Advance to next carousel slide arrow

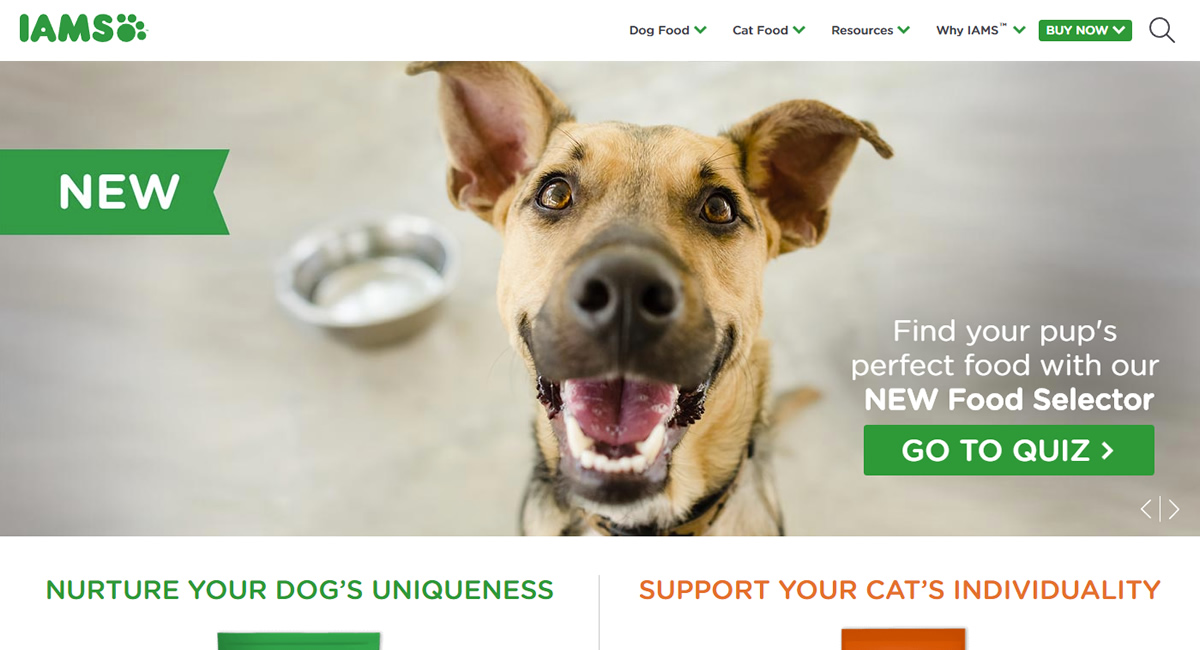[x=1174, y=509]
